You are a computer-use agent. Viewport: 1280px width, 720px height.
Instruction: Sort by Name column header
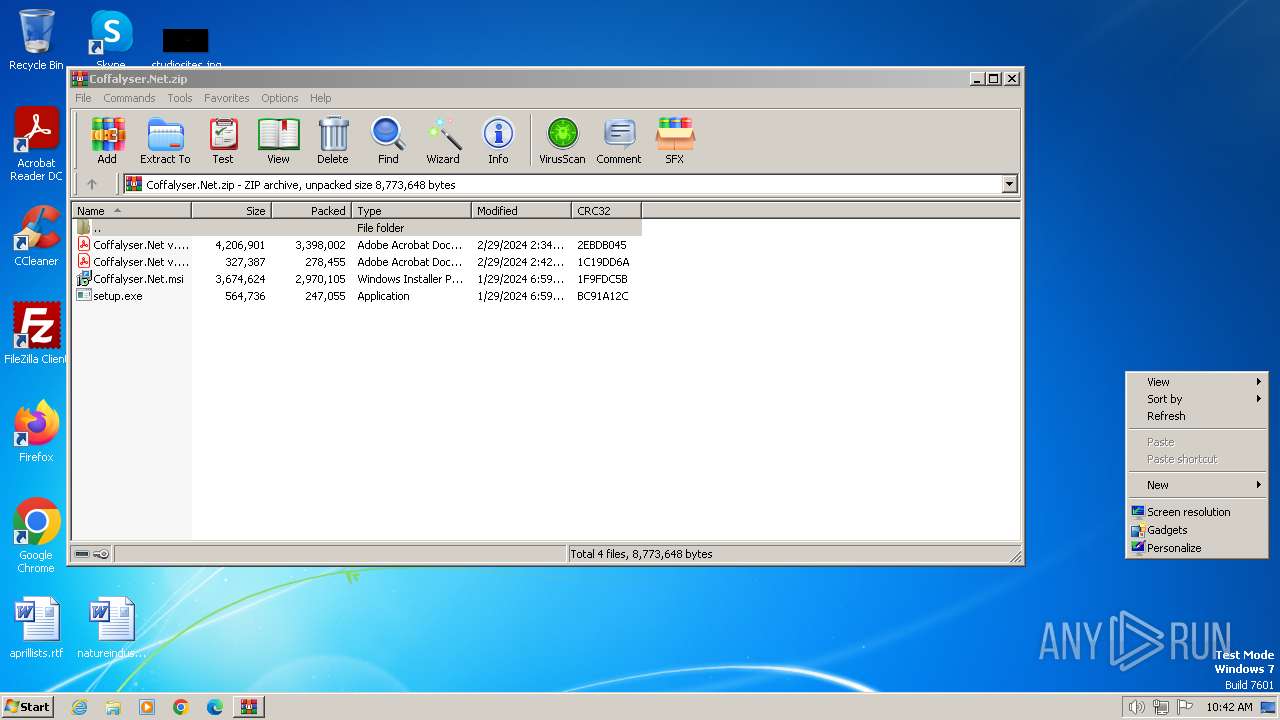pos(132,211)
